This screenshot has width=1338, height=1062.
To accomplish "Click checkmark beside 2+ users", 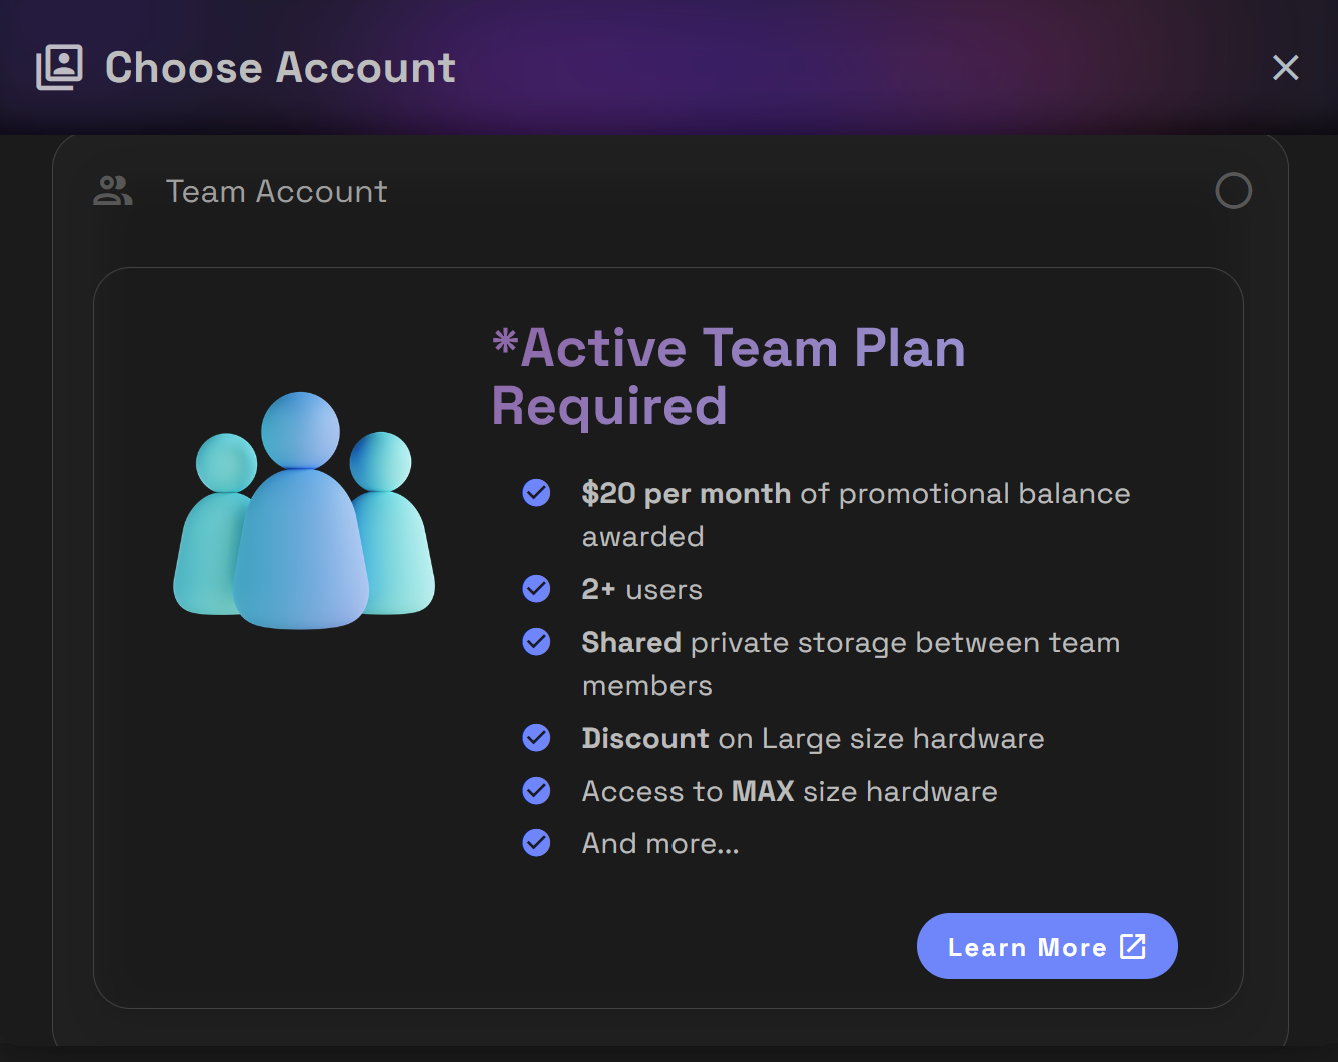I will [536, 589].
